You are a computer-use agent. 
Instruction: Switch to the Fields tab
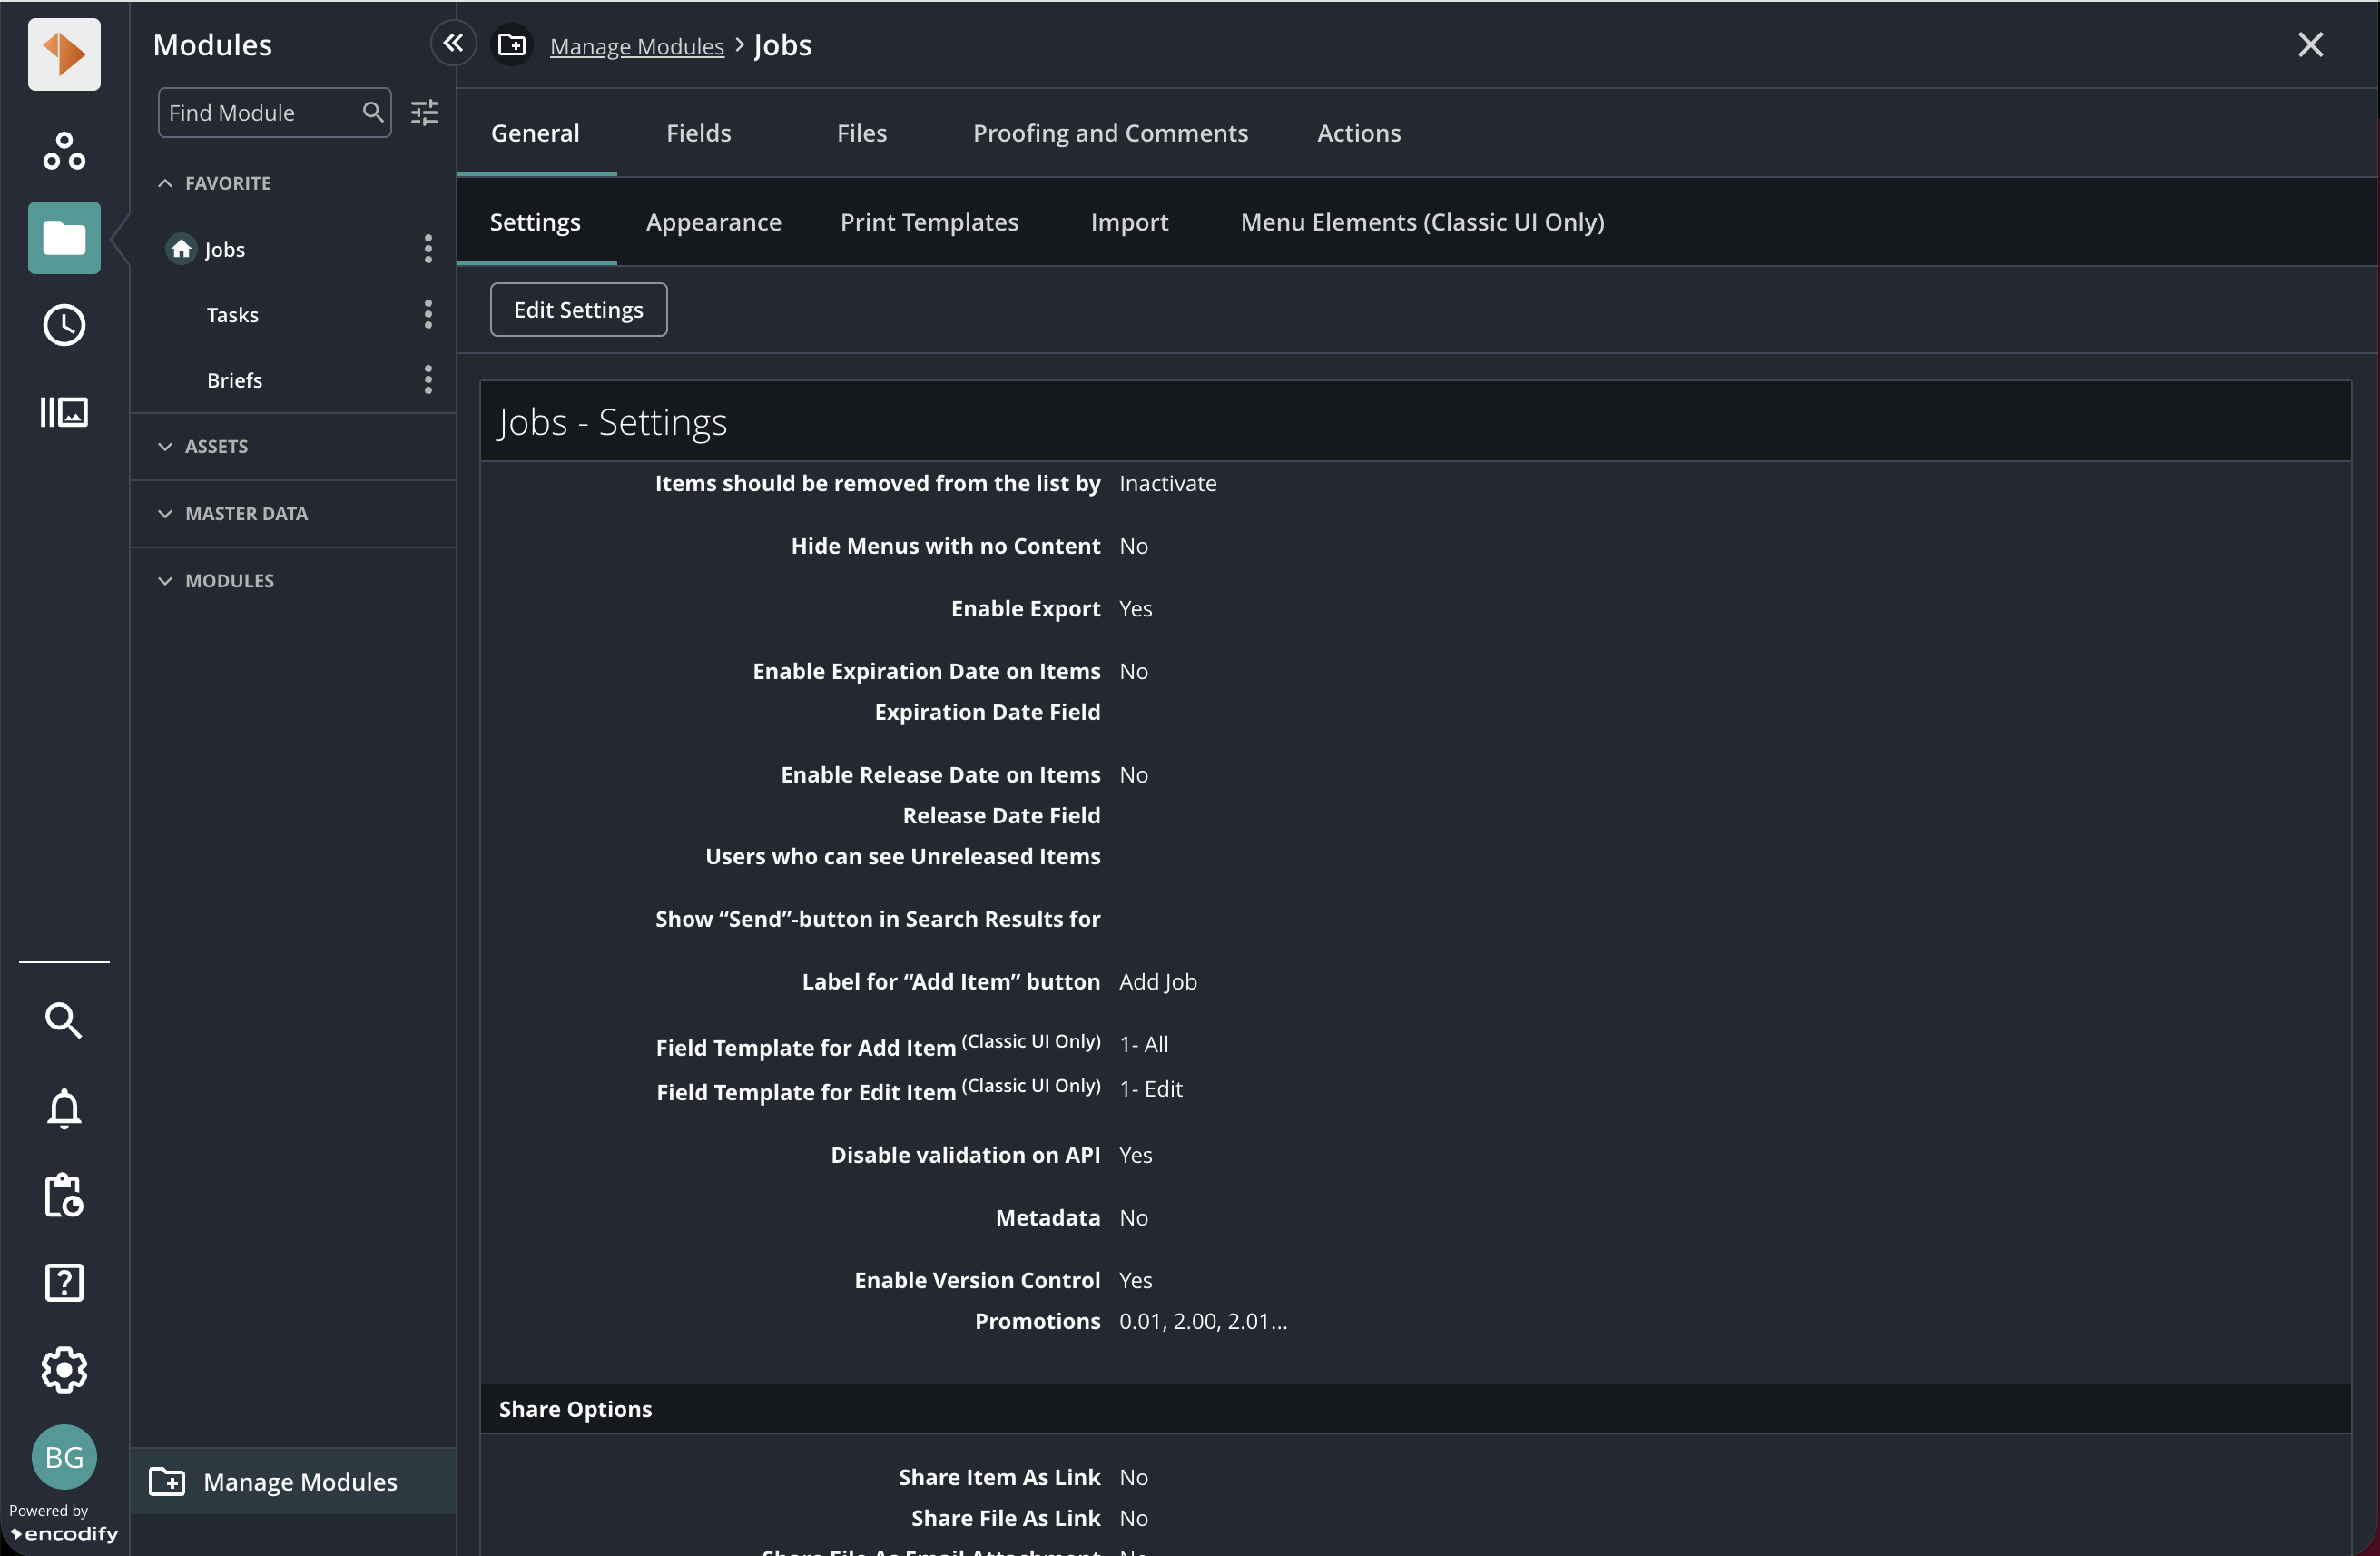coord(699,133)
